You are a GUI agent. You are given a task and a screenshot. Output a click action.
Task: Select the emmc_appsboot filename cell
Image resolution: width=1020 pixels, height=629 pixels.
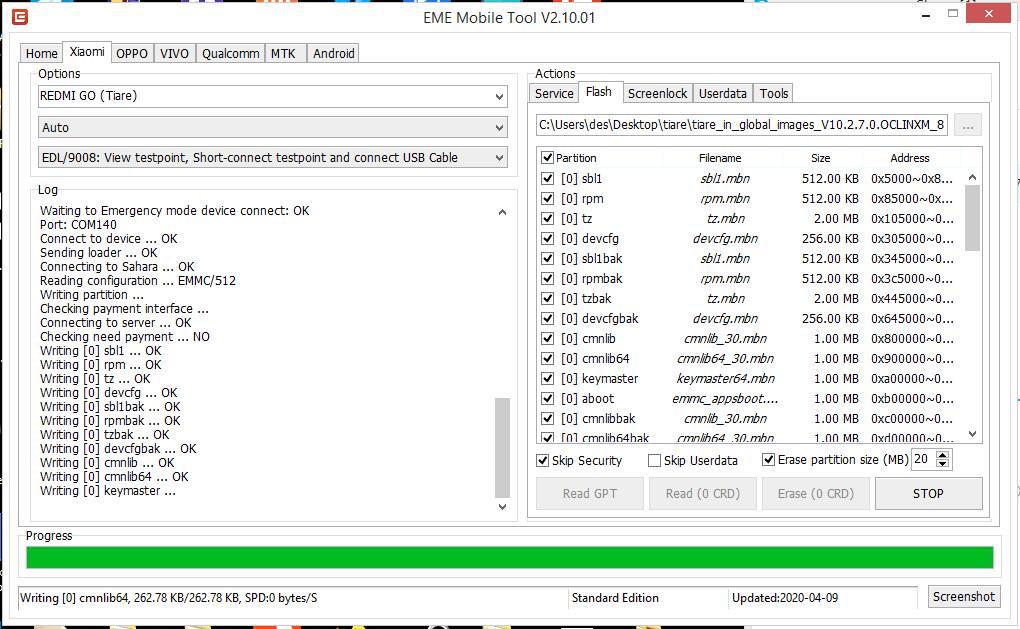click(x=725, y=399)
